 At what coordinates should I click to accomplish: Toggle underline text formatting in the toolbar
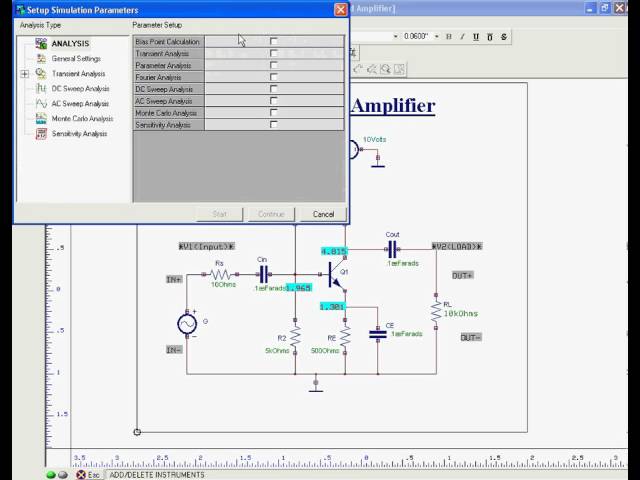tap(476, 37)
